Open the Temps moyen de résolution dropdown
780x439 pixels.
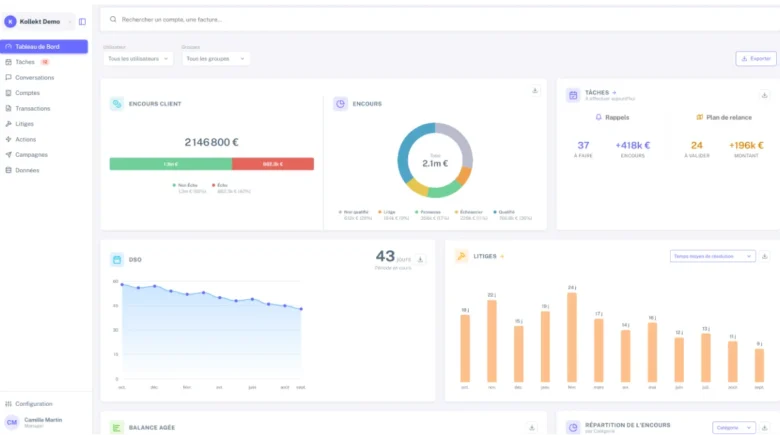click(712, 256)
